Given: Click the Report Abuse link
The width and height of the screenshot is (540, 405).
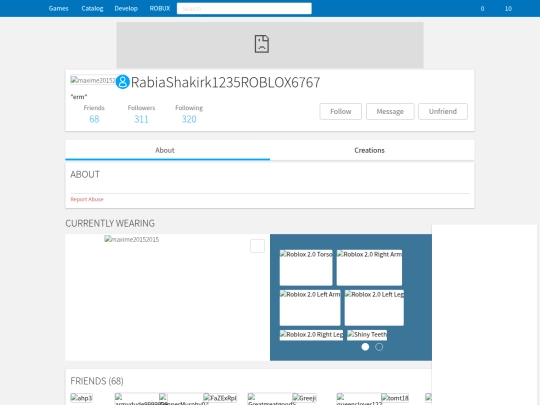Looking at the screenshot, I should pos(87,199).
